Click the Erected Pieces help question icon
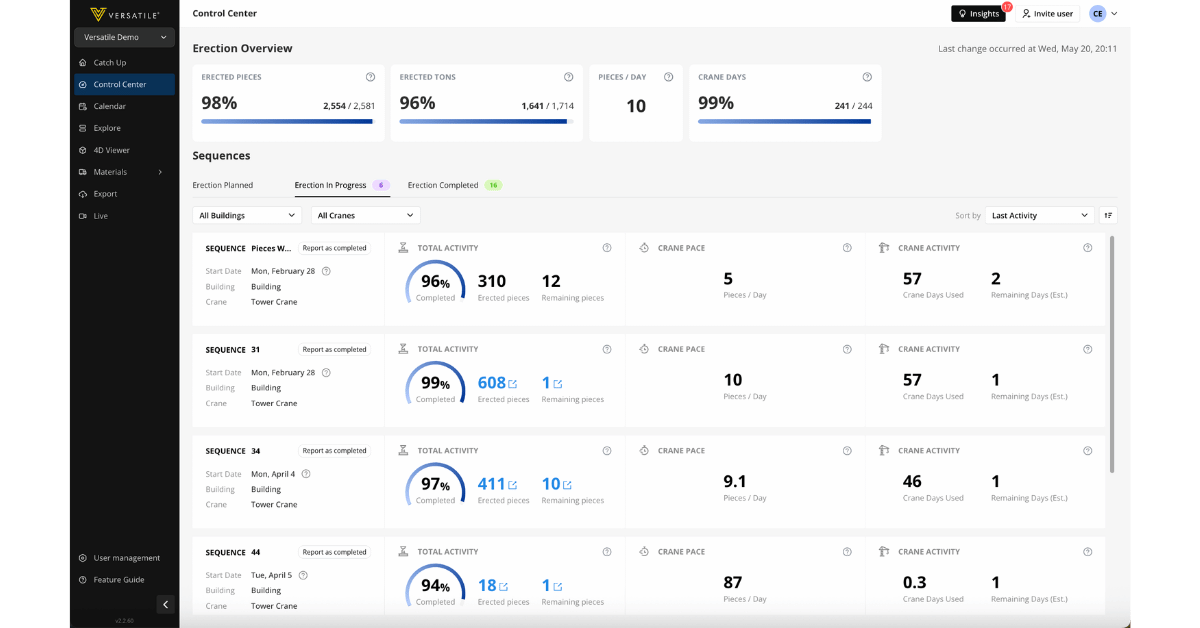 (370, 77)
